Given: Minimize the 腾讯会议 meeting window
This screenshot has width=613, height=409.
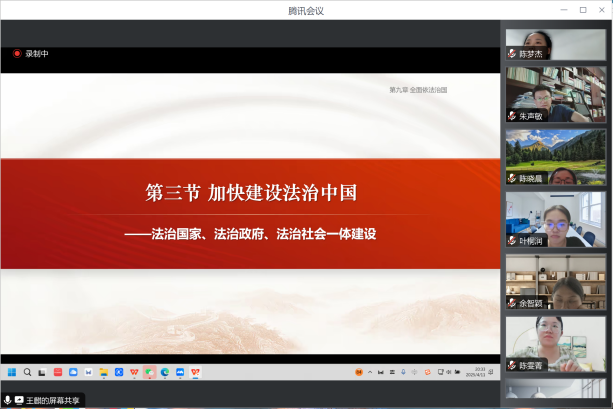Looking at the screenshot, I should (563, 10).
